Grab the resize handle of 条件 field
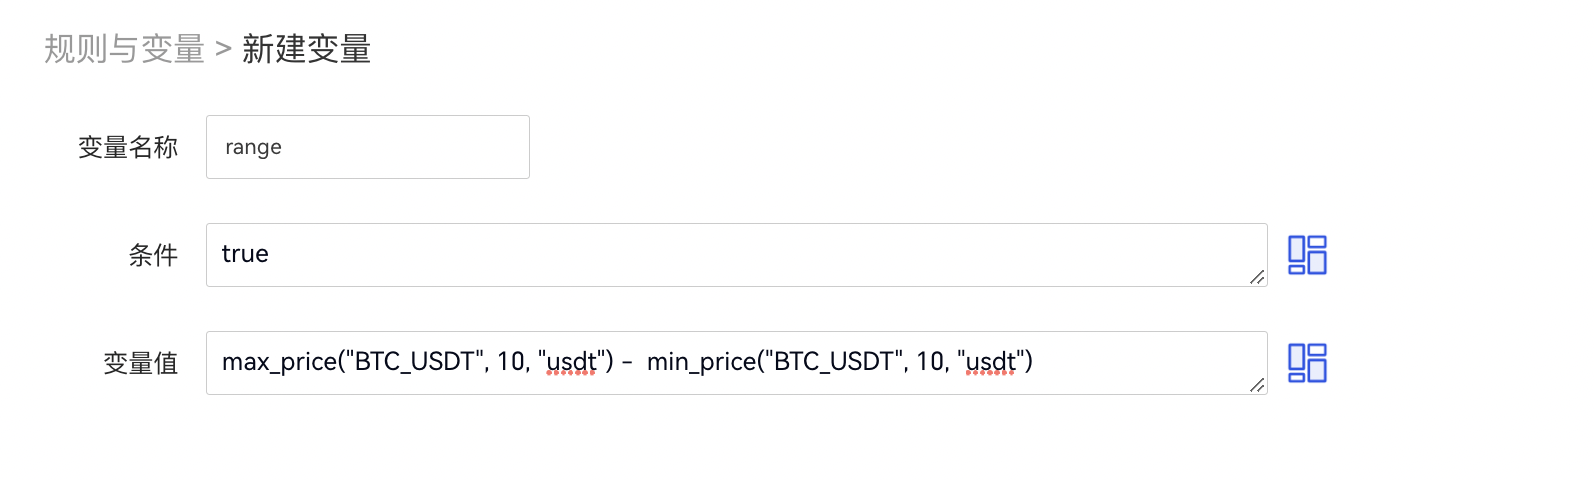Viewport: 1594px width, 480px height. click(1257, 277)
